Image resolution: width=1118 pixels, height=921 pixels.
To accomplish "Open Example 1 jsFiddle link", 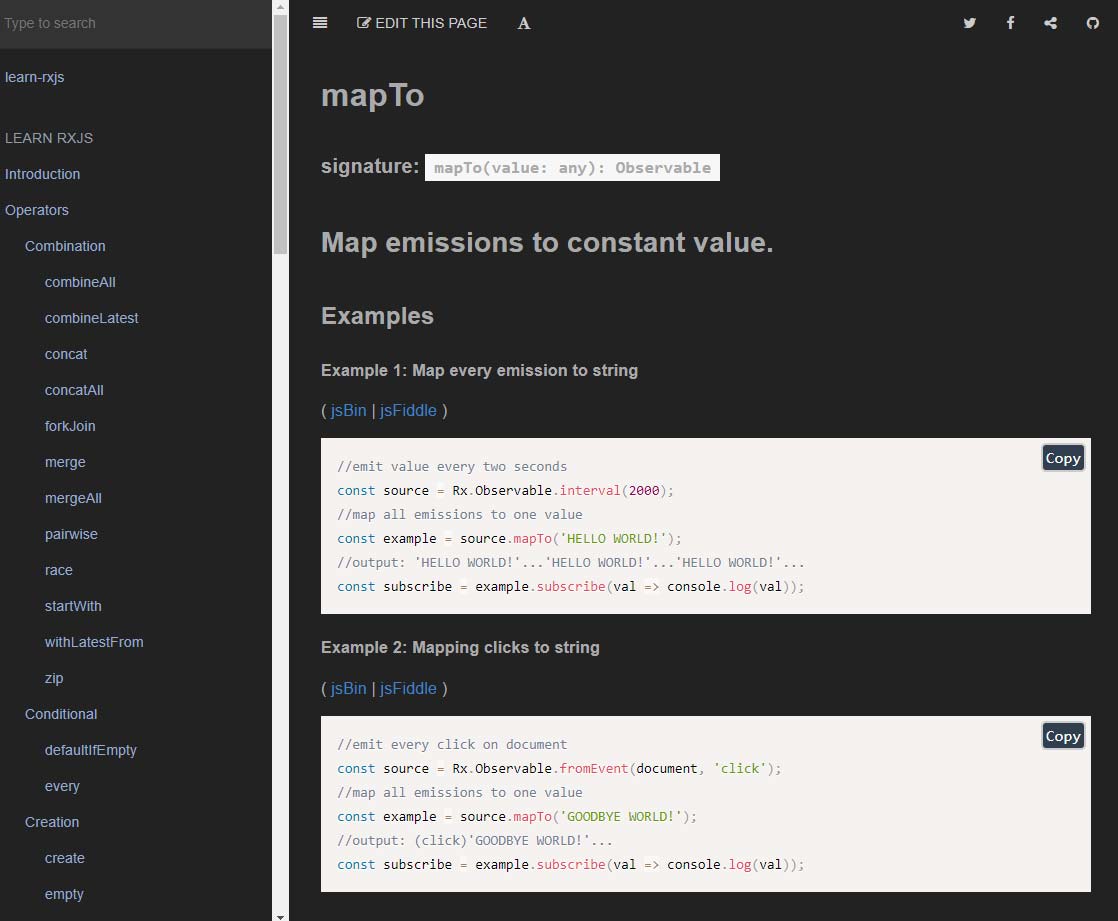I will [408, 411].
